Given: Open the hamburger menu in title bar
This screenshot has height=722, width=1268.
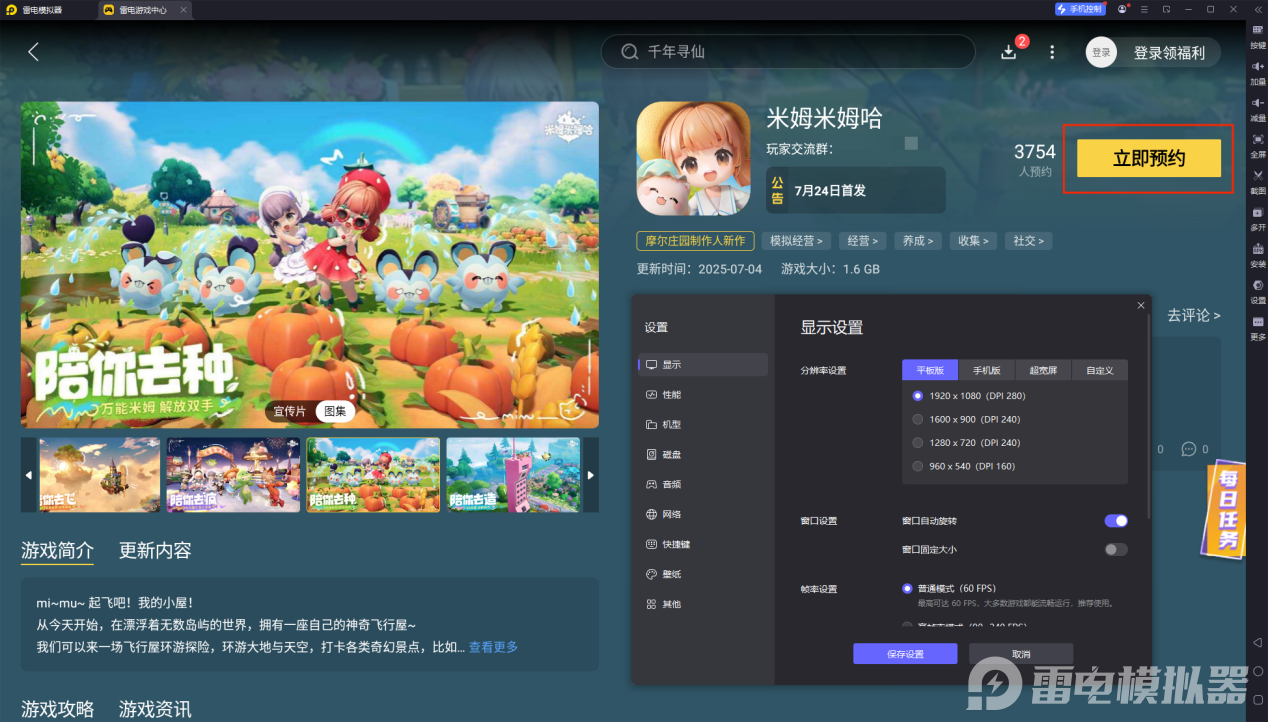Looking at the screenshot, I should tap(1144, 9).
